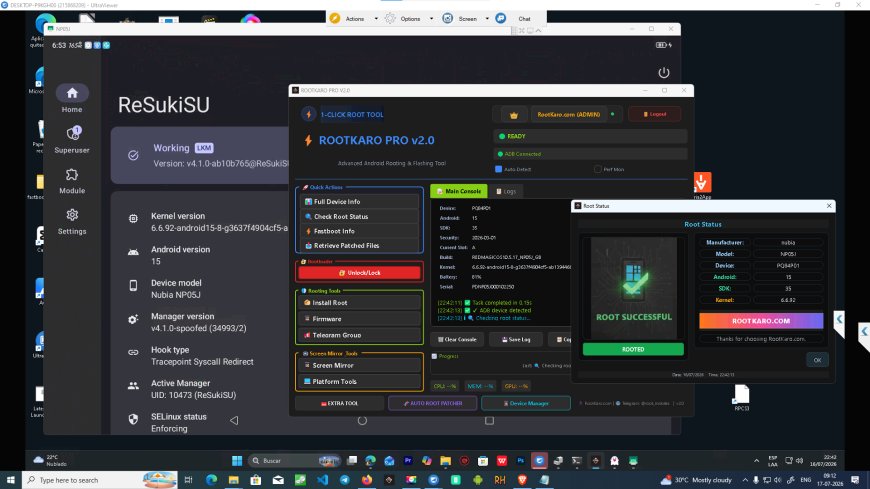Expand remote taskbar hidden icons chevron
Screen dimensions: 870x489
756,461
